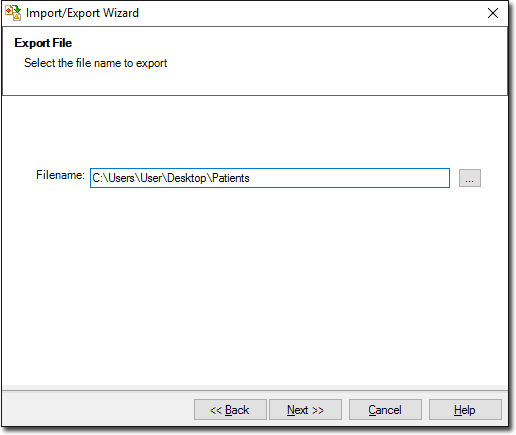Cancel the export wizard
The image size is (516, 435).
[385, 410]
